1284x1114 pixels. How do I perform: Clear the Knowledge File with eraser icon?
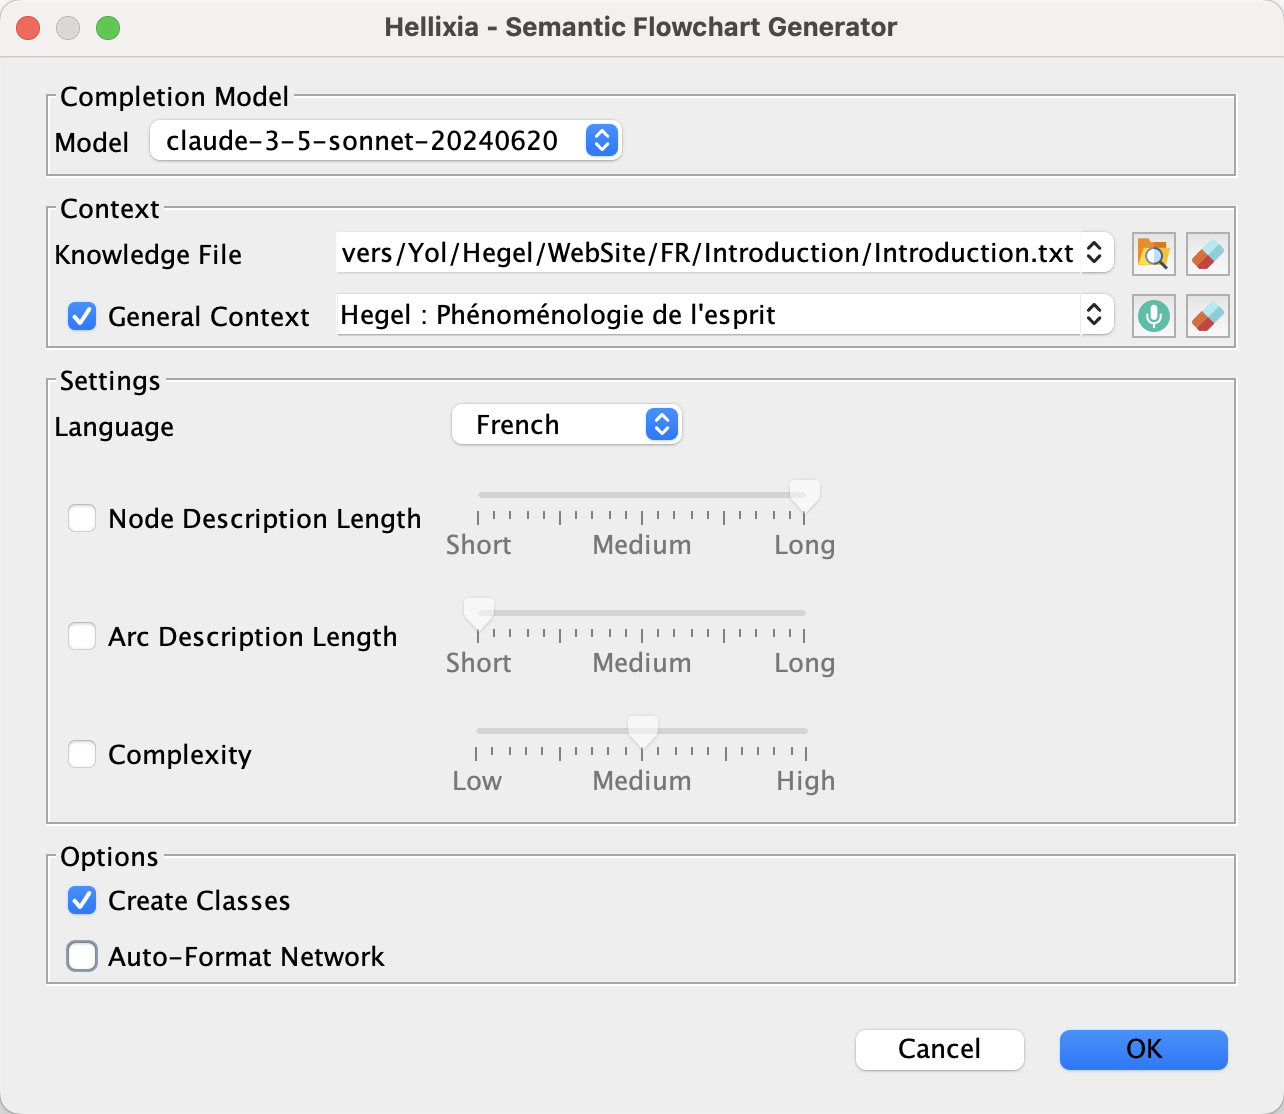(1207, 254)
